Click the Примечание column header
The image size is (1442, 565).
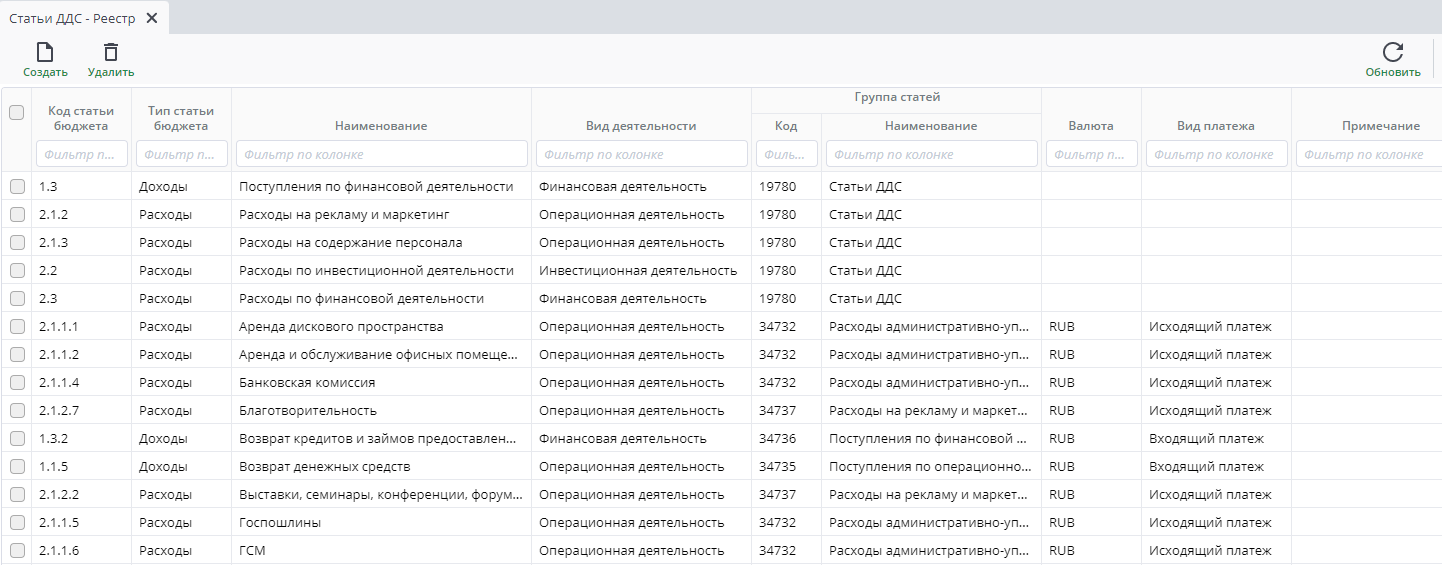coord(1380,126)
